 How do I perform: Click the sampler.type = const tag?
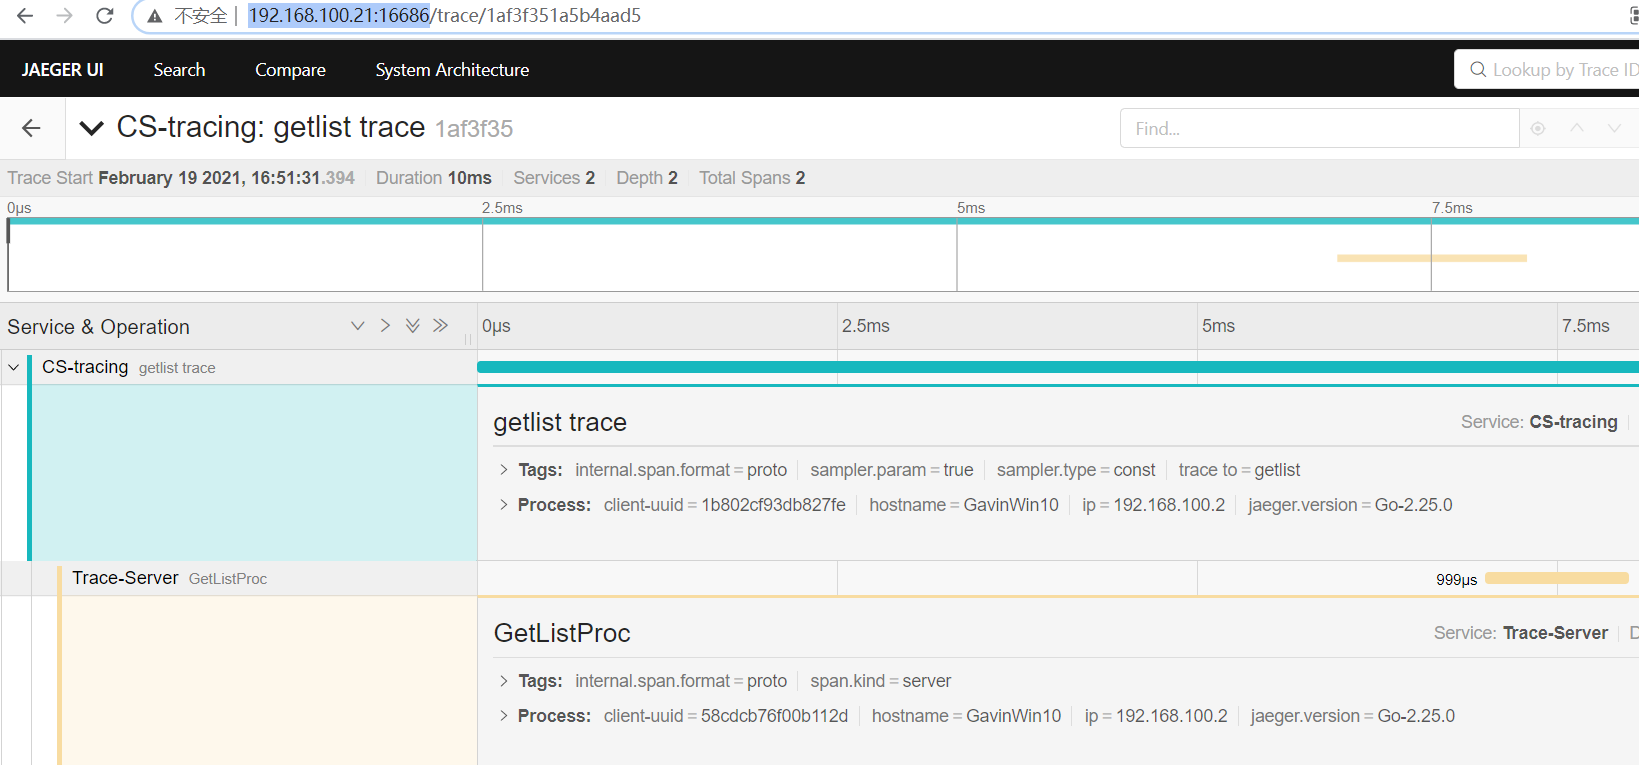click(1076, 470)
